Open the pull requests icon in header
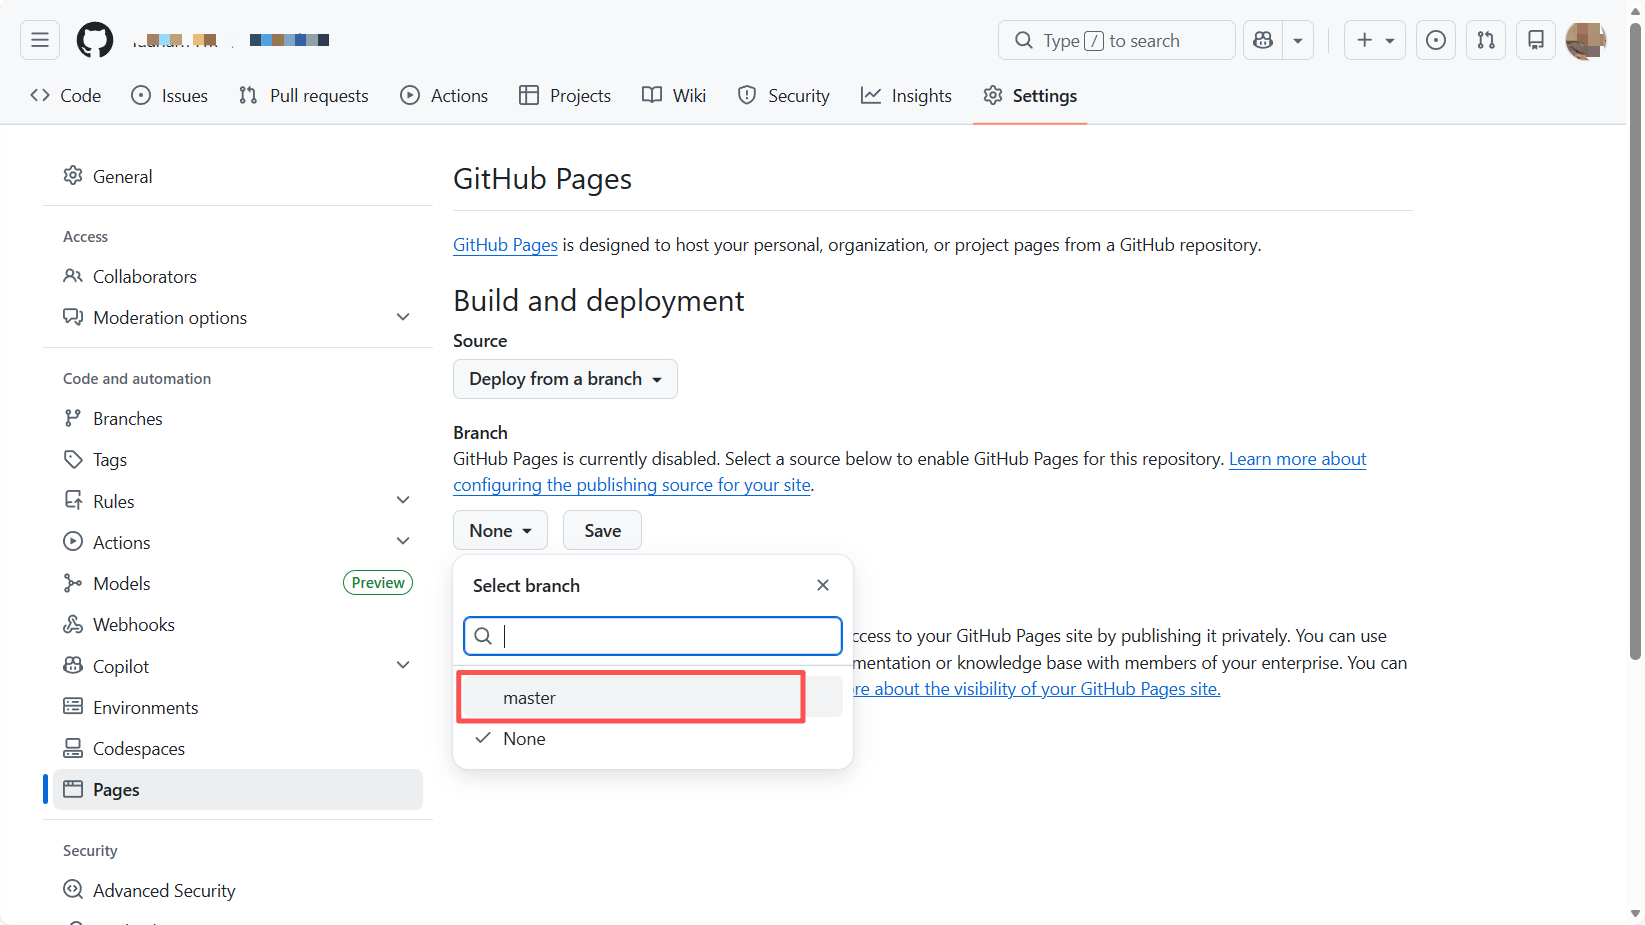1645x925 pixels. [1485, 40]
